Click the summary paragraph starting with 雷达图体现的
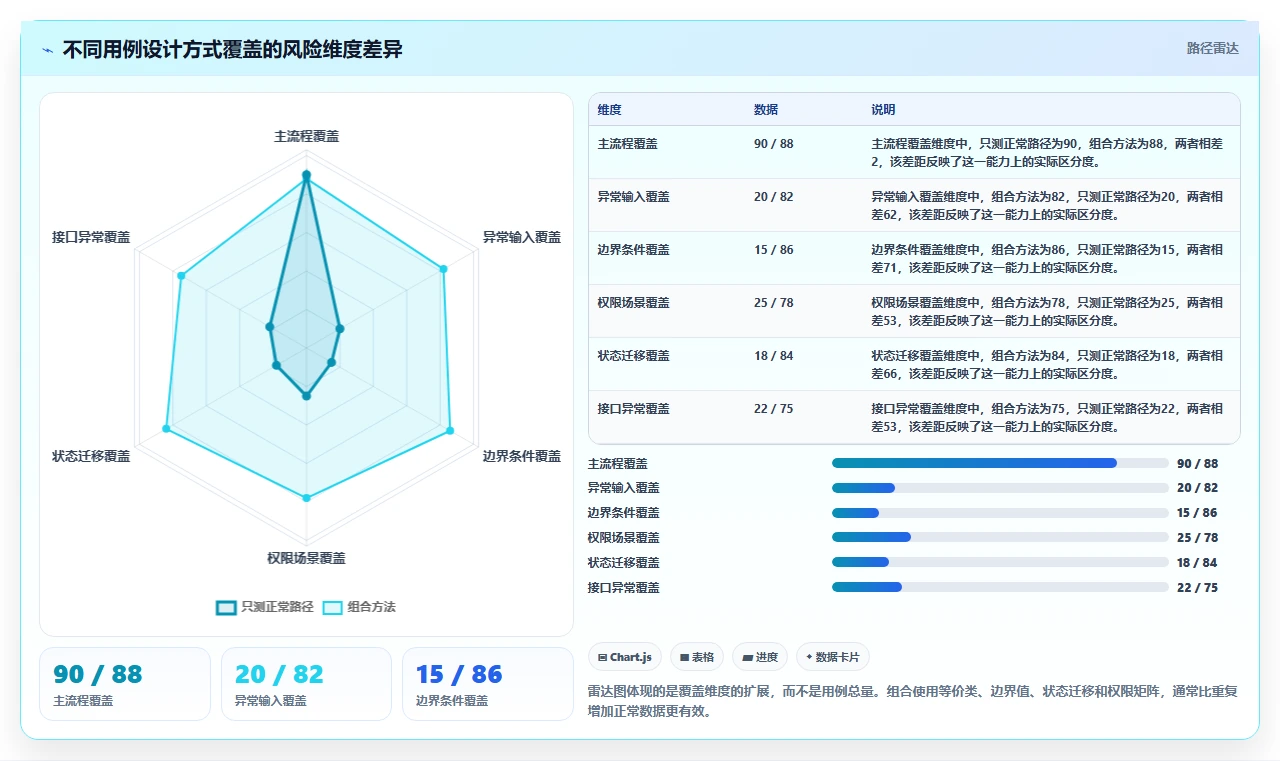 click(x=912, y=702)
